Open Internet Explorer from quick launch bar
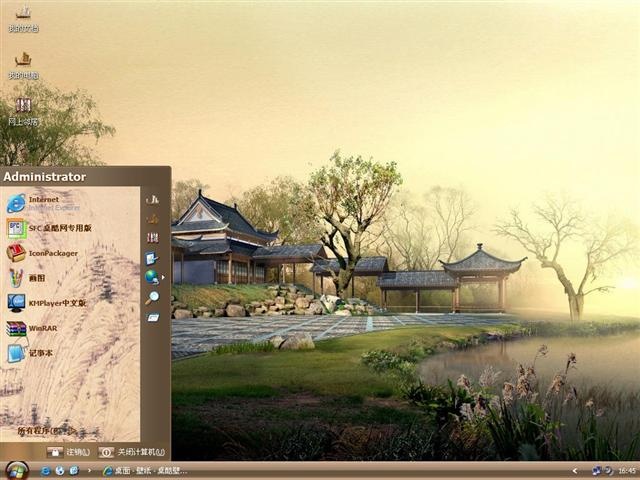The image size is (640, 480). [46, 471]
